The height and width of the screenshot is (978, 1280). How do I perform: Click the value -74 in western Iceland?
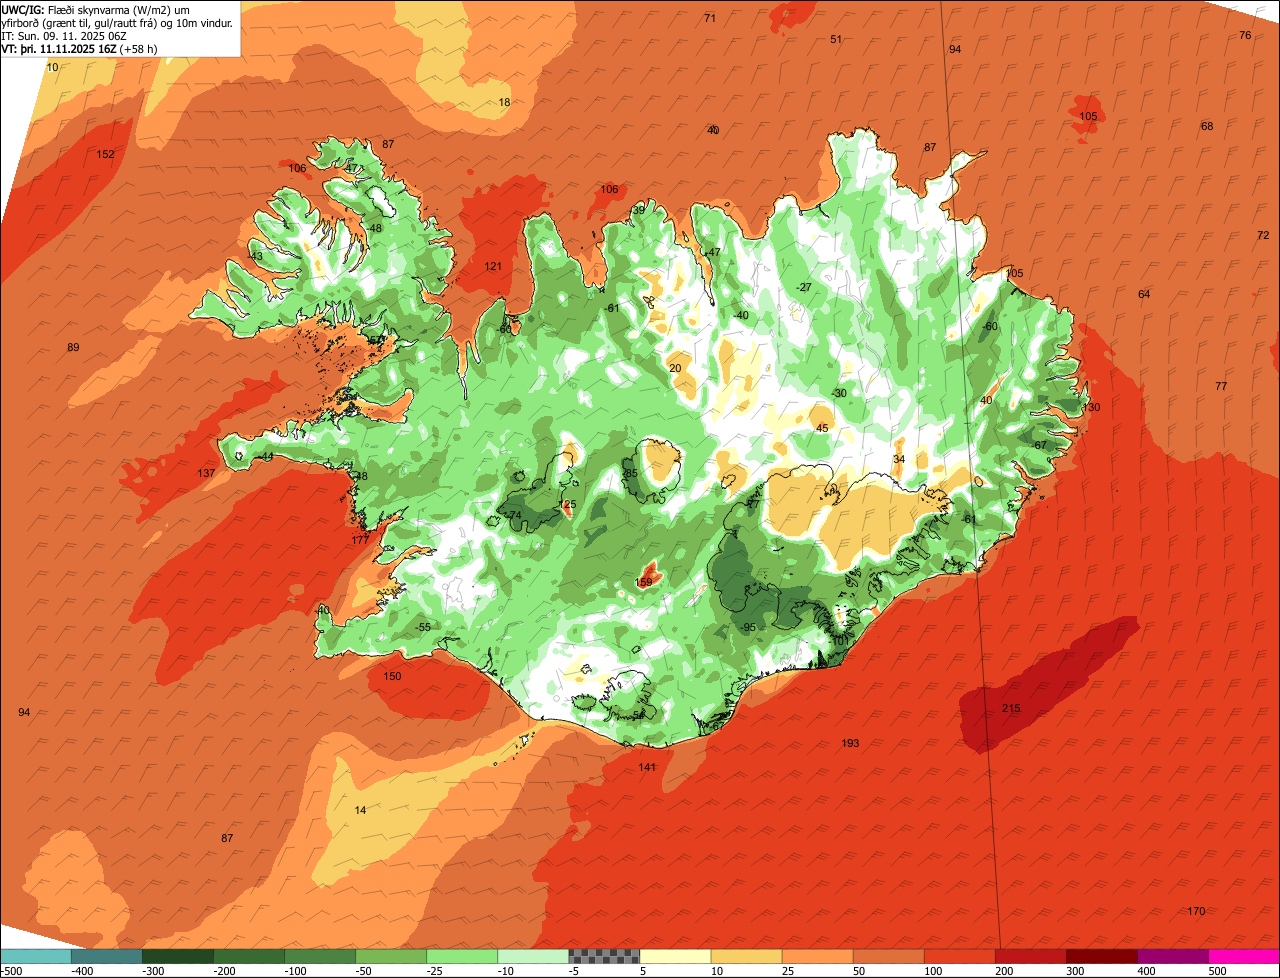tap(514, 515)
